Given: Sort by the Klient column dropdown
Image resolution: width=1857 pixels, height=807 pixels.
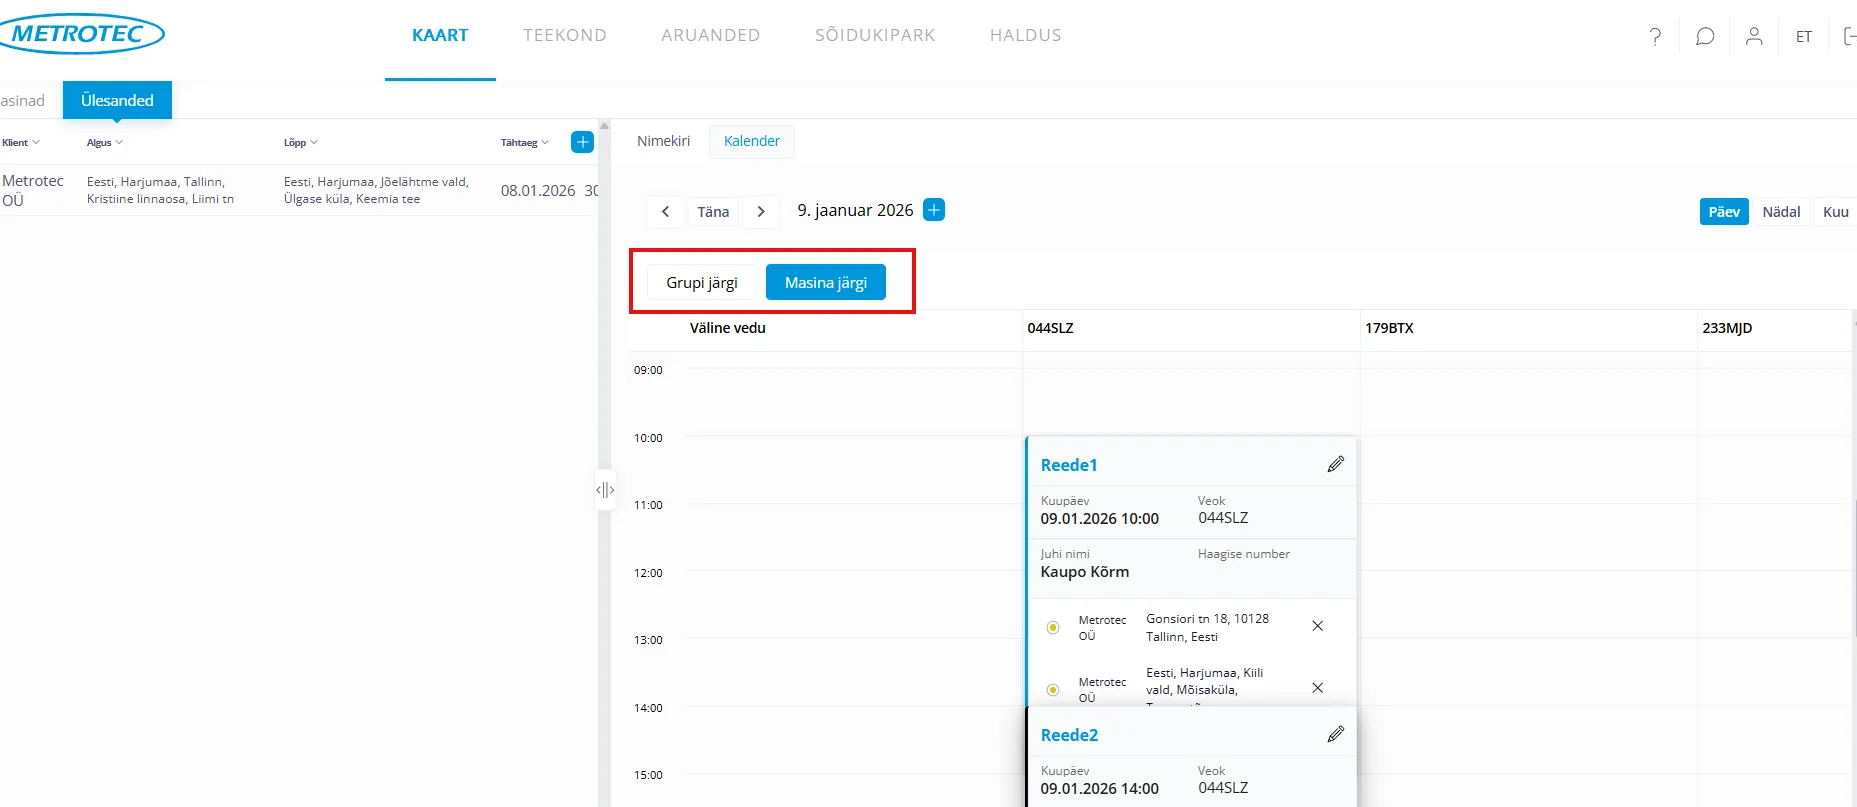Looking at the screenshot, I should (21, 143).
